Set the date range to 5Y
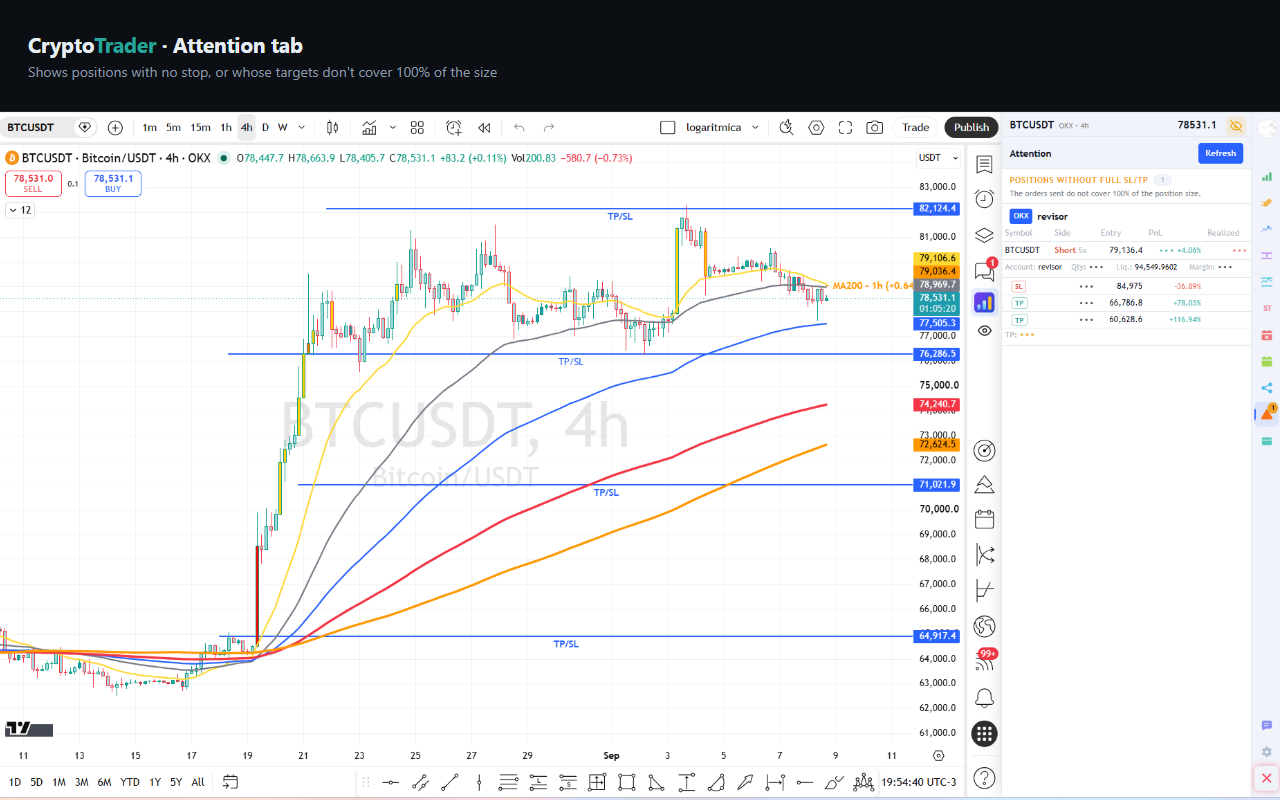Screen dimensions: 1280x800 tap(176, 782)
